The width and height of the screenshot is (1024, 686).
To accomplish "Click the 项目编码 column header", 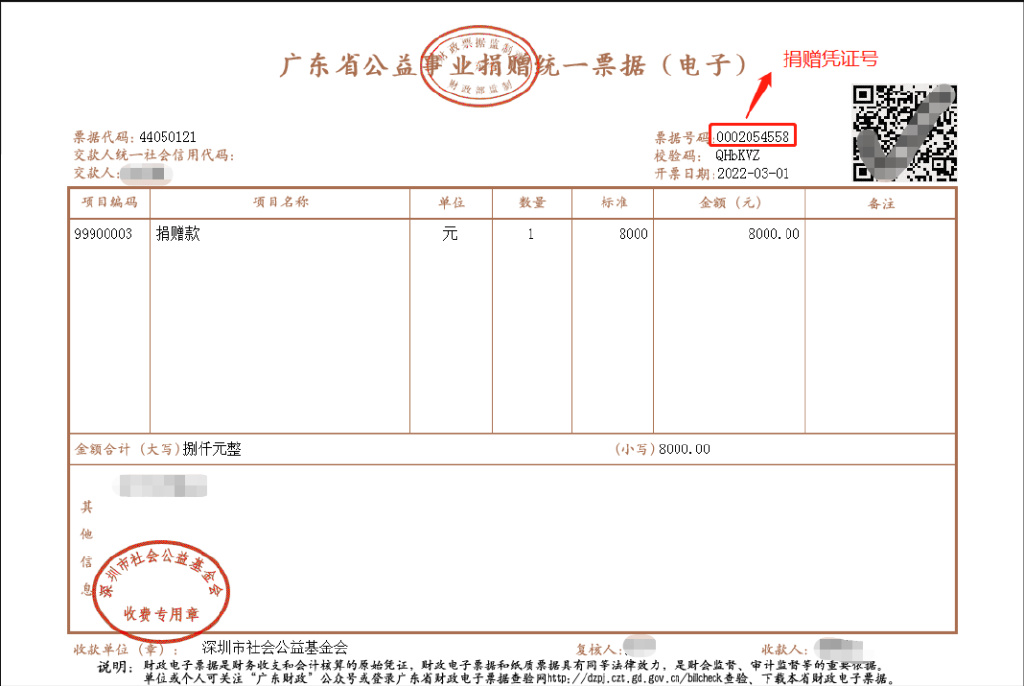I will 110,202.
